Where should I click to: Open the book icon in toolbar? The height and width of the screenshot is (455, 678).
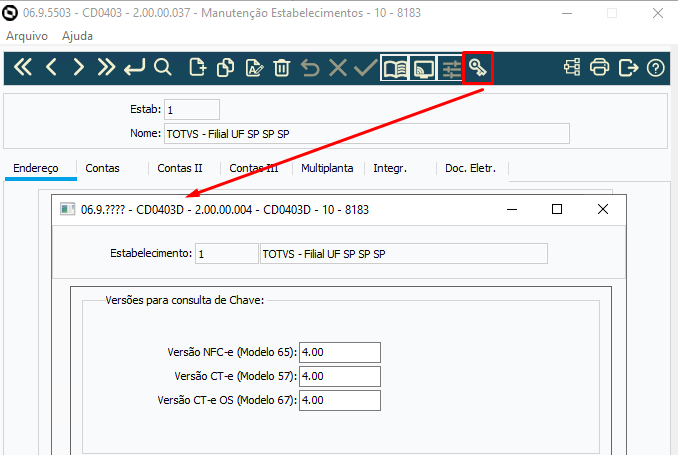point(395,68)
